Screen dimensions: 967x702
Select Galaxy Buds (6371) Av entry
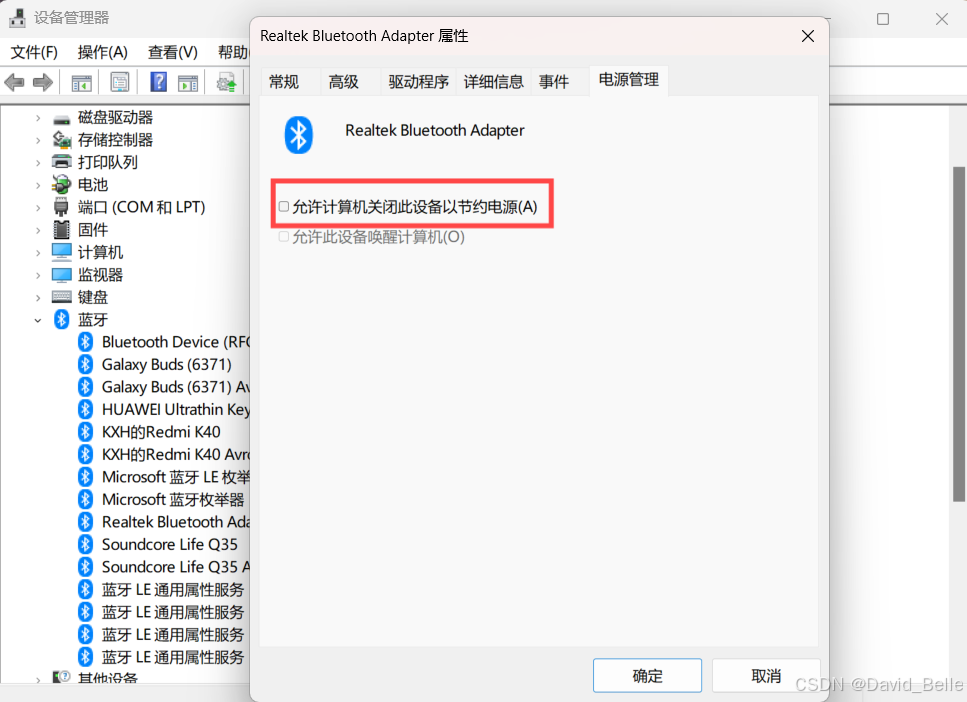pos(176,387)
